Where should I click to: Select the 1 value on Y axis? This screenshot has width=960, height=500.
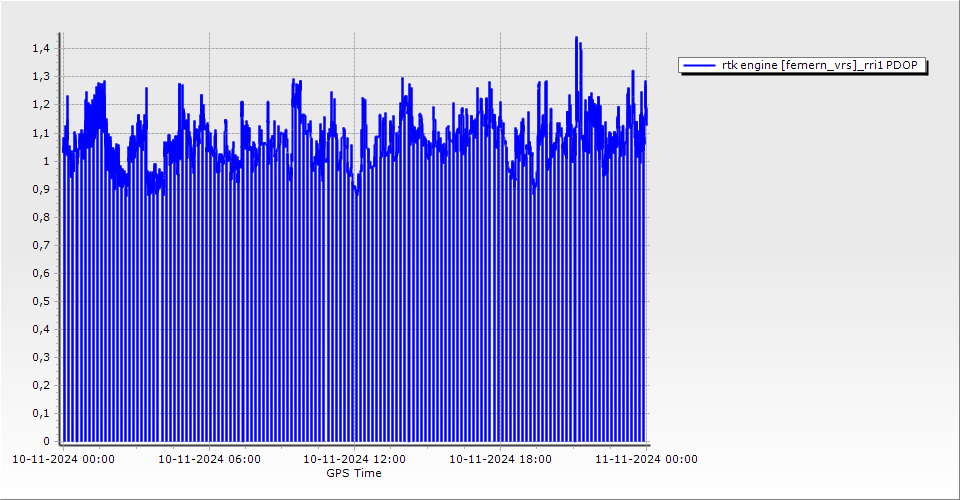tap(46, 161)
